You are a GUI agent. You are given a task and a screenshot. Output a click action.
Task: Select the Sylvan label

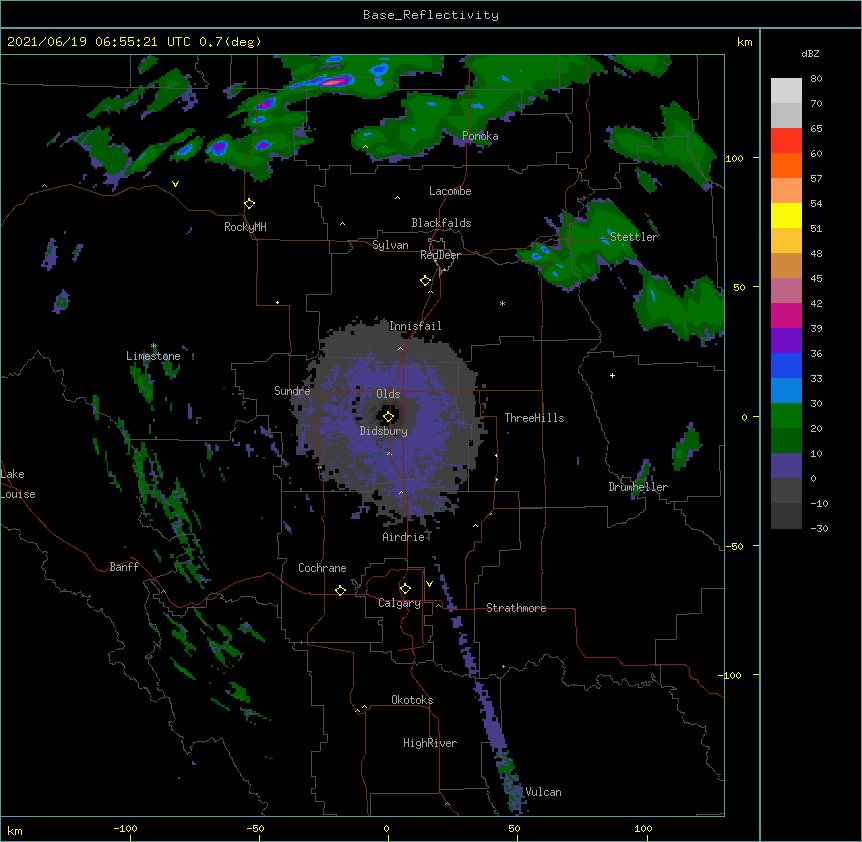pos(390,245)
